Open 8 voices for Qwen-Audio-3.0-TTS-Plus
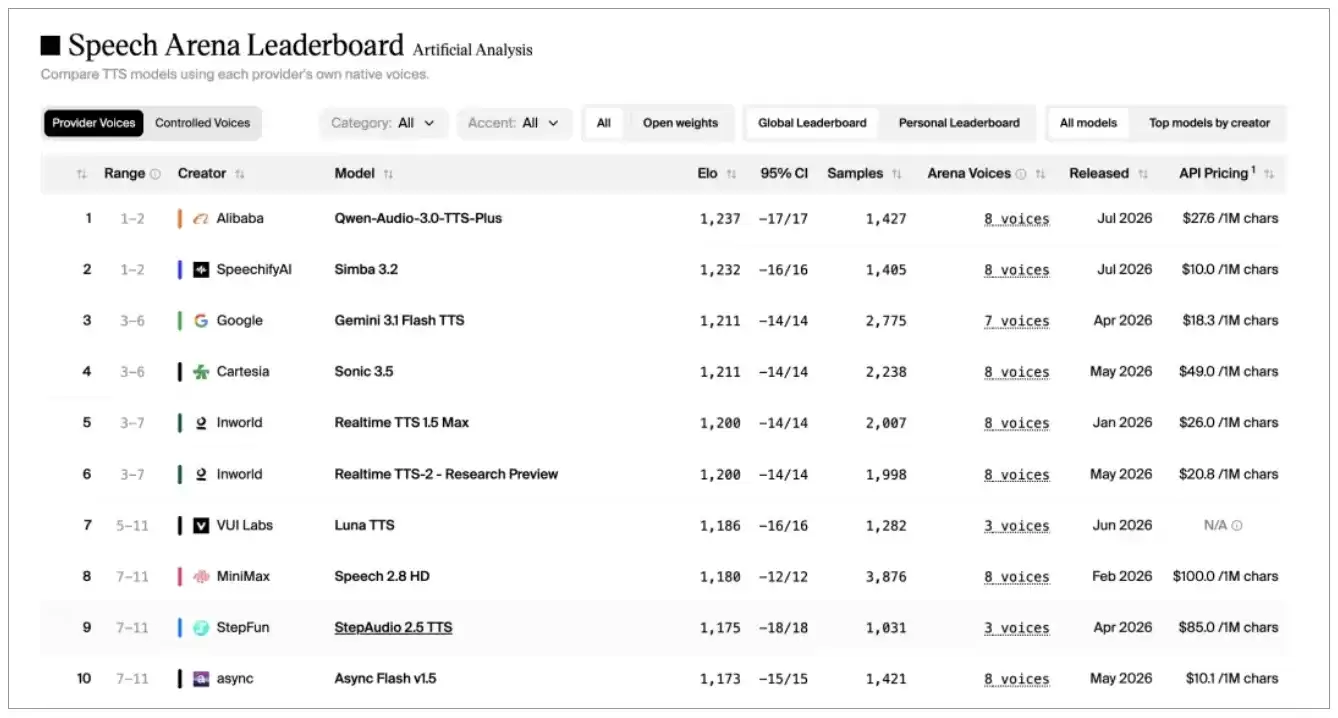Viewport: 1338px width, 718px height. 1016,219
